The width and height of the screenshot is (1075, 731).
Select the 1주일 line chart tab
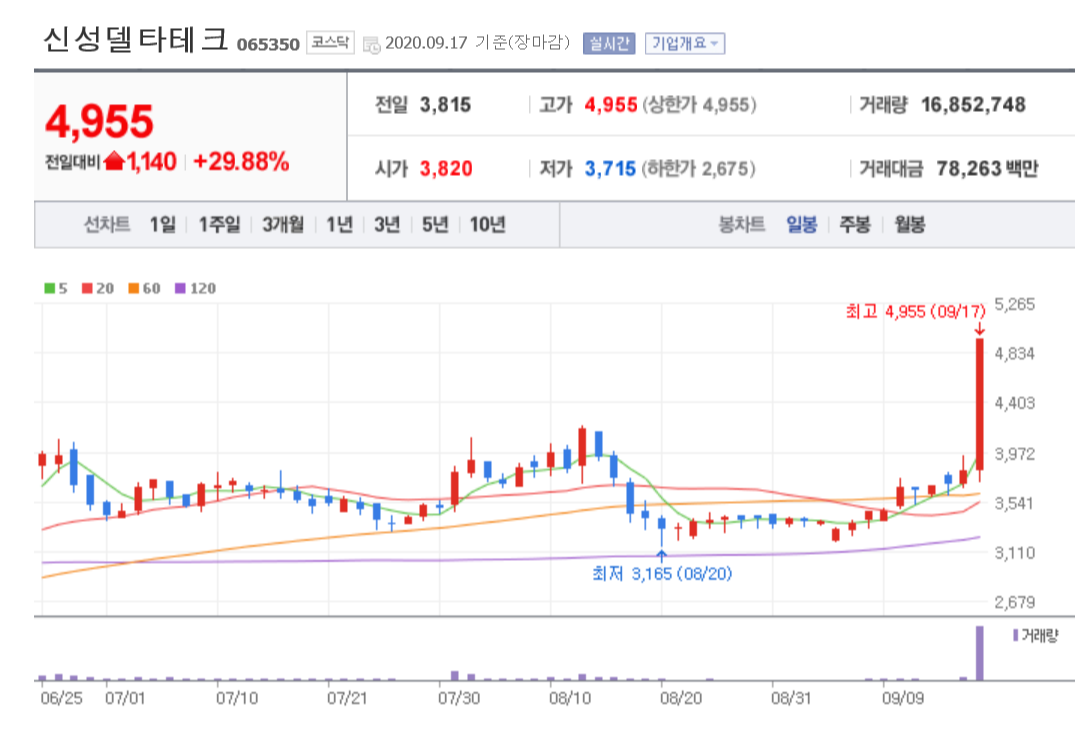(x=219, y=224)
